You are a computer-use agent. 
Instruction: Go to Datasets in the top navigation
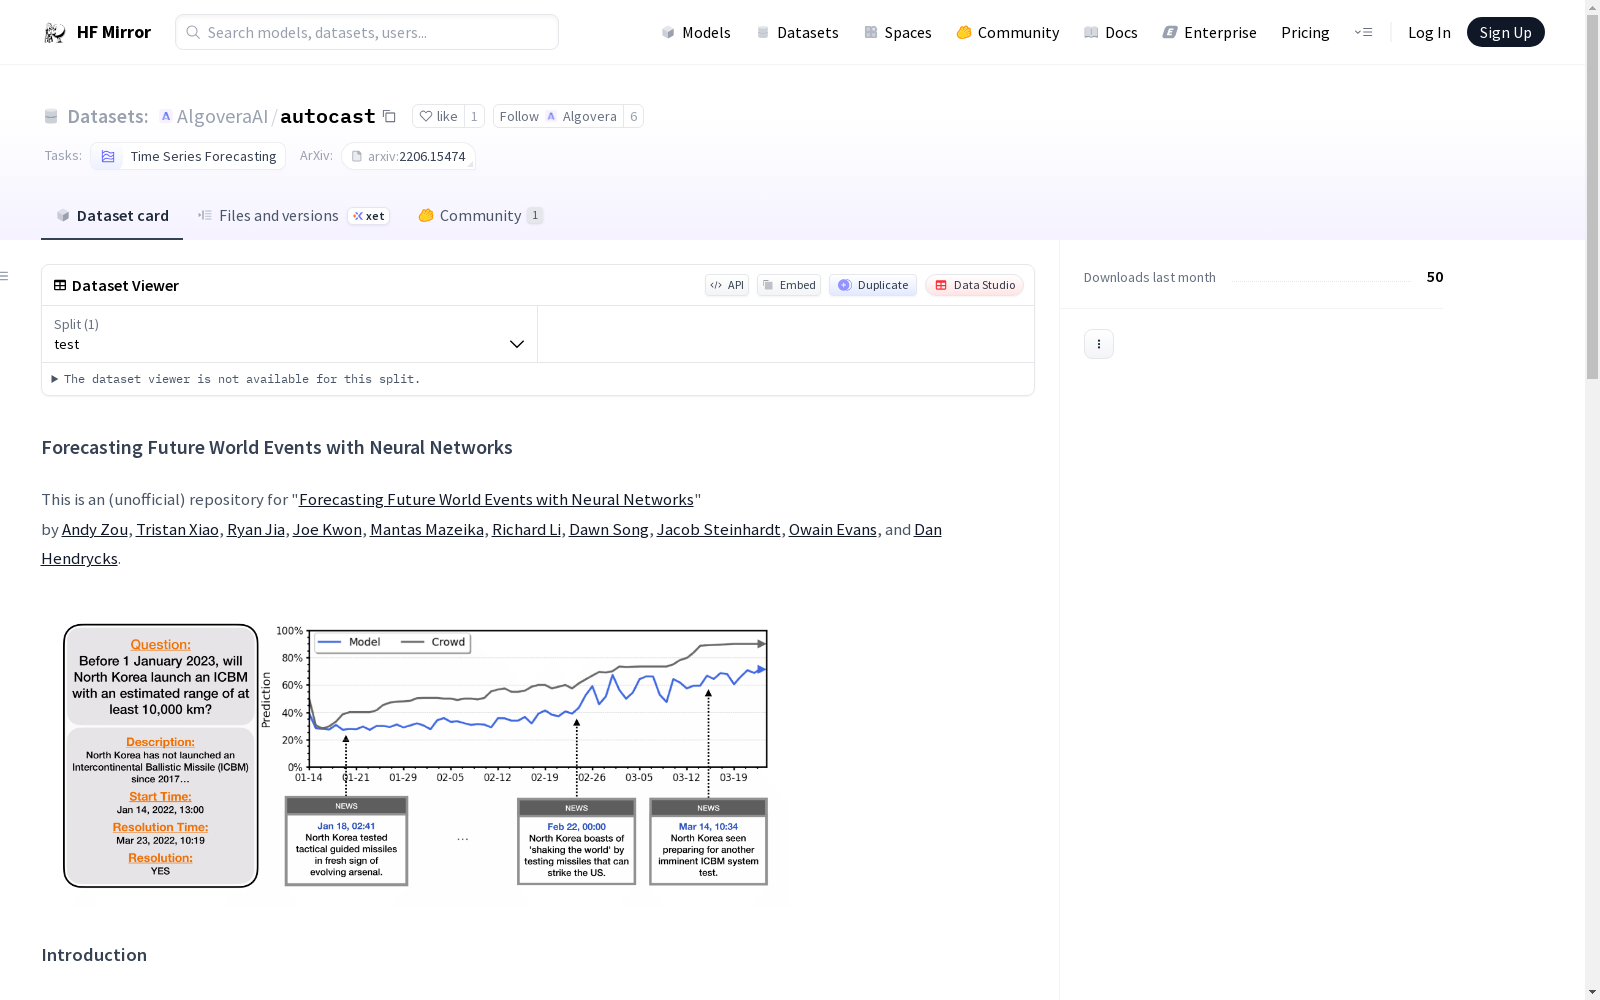(x=797, y=32)
